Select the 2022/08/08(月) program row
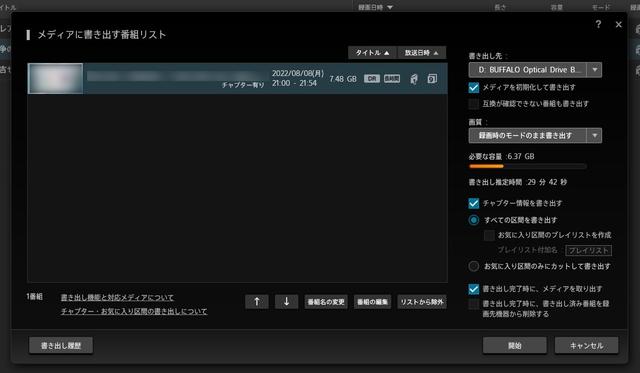 [x=237, y=78]
